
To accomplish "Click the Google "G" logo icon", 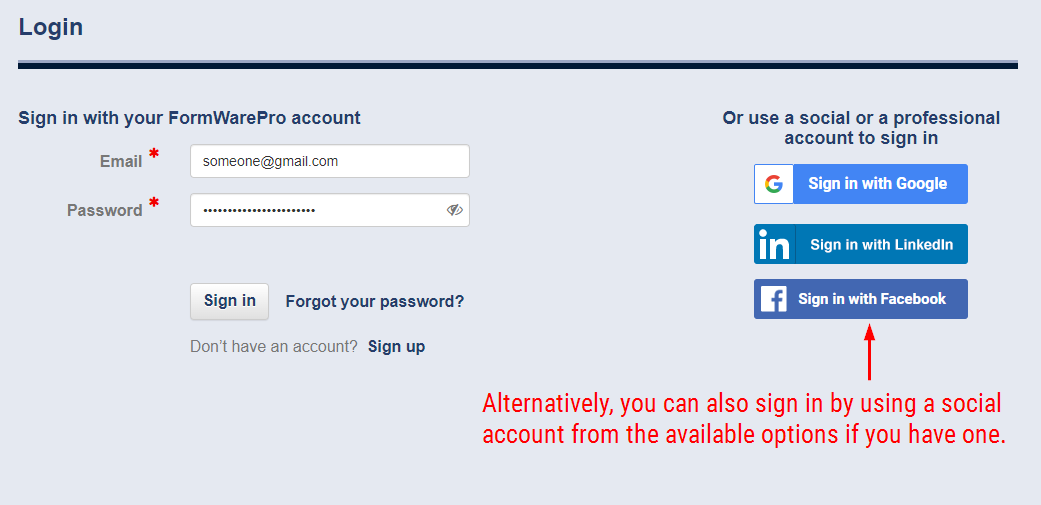I will coord(773,184).
